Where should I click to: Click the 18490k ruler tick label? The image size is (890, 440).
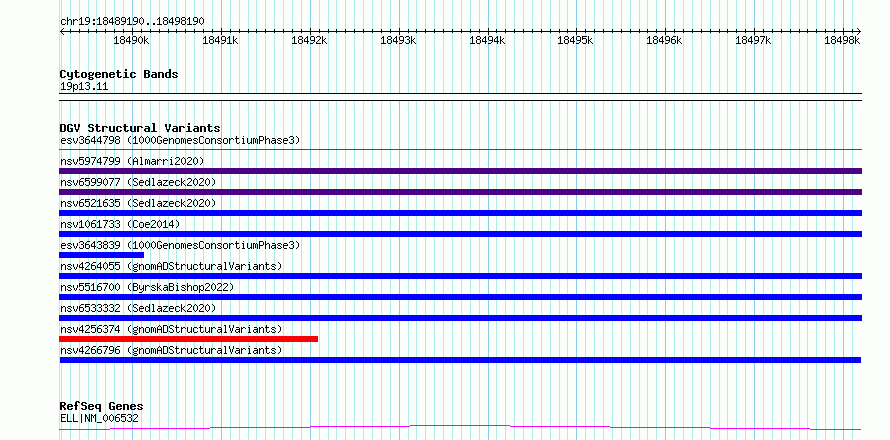[x=131, y=40]
